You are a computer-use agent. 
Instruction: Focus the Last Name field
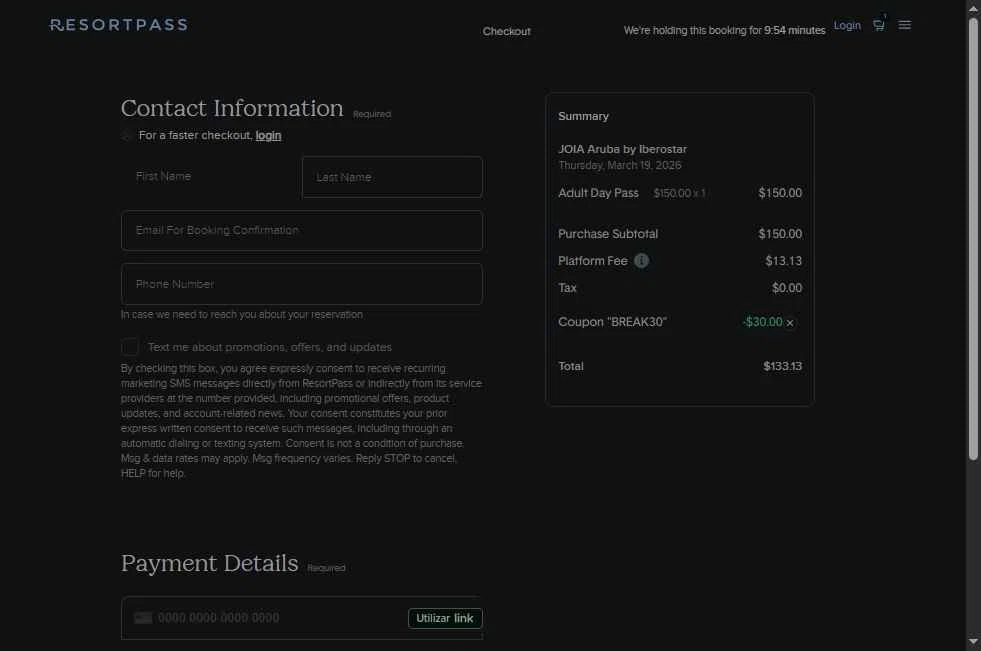[x=392, y=177]
